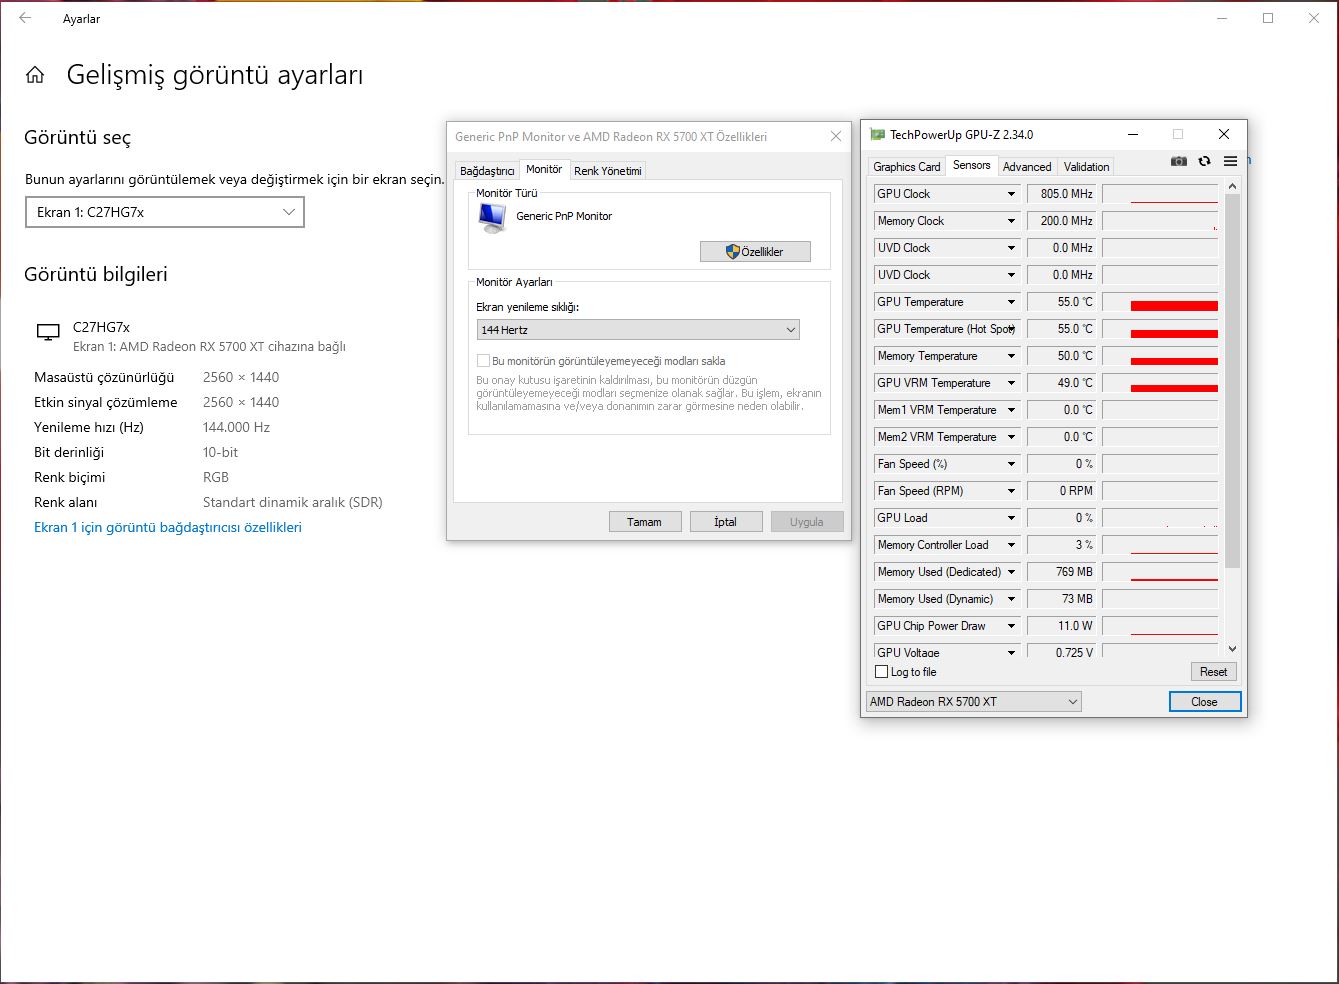Open the Renk Yönetimi tab
The height and width of the screenshot is (984, 1339).
pos(608,171)
